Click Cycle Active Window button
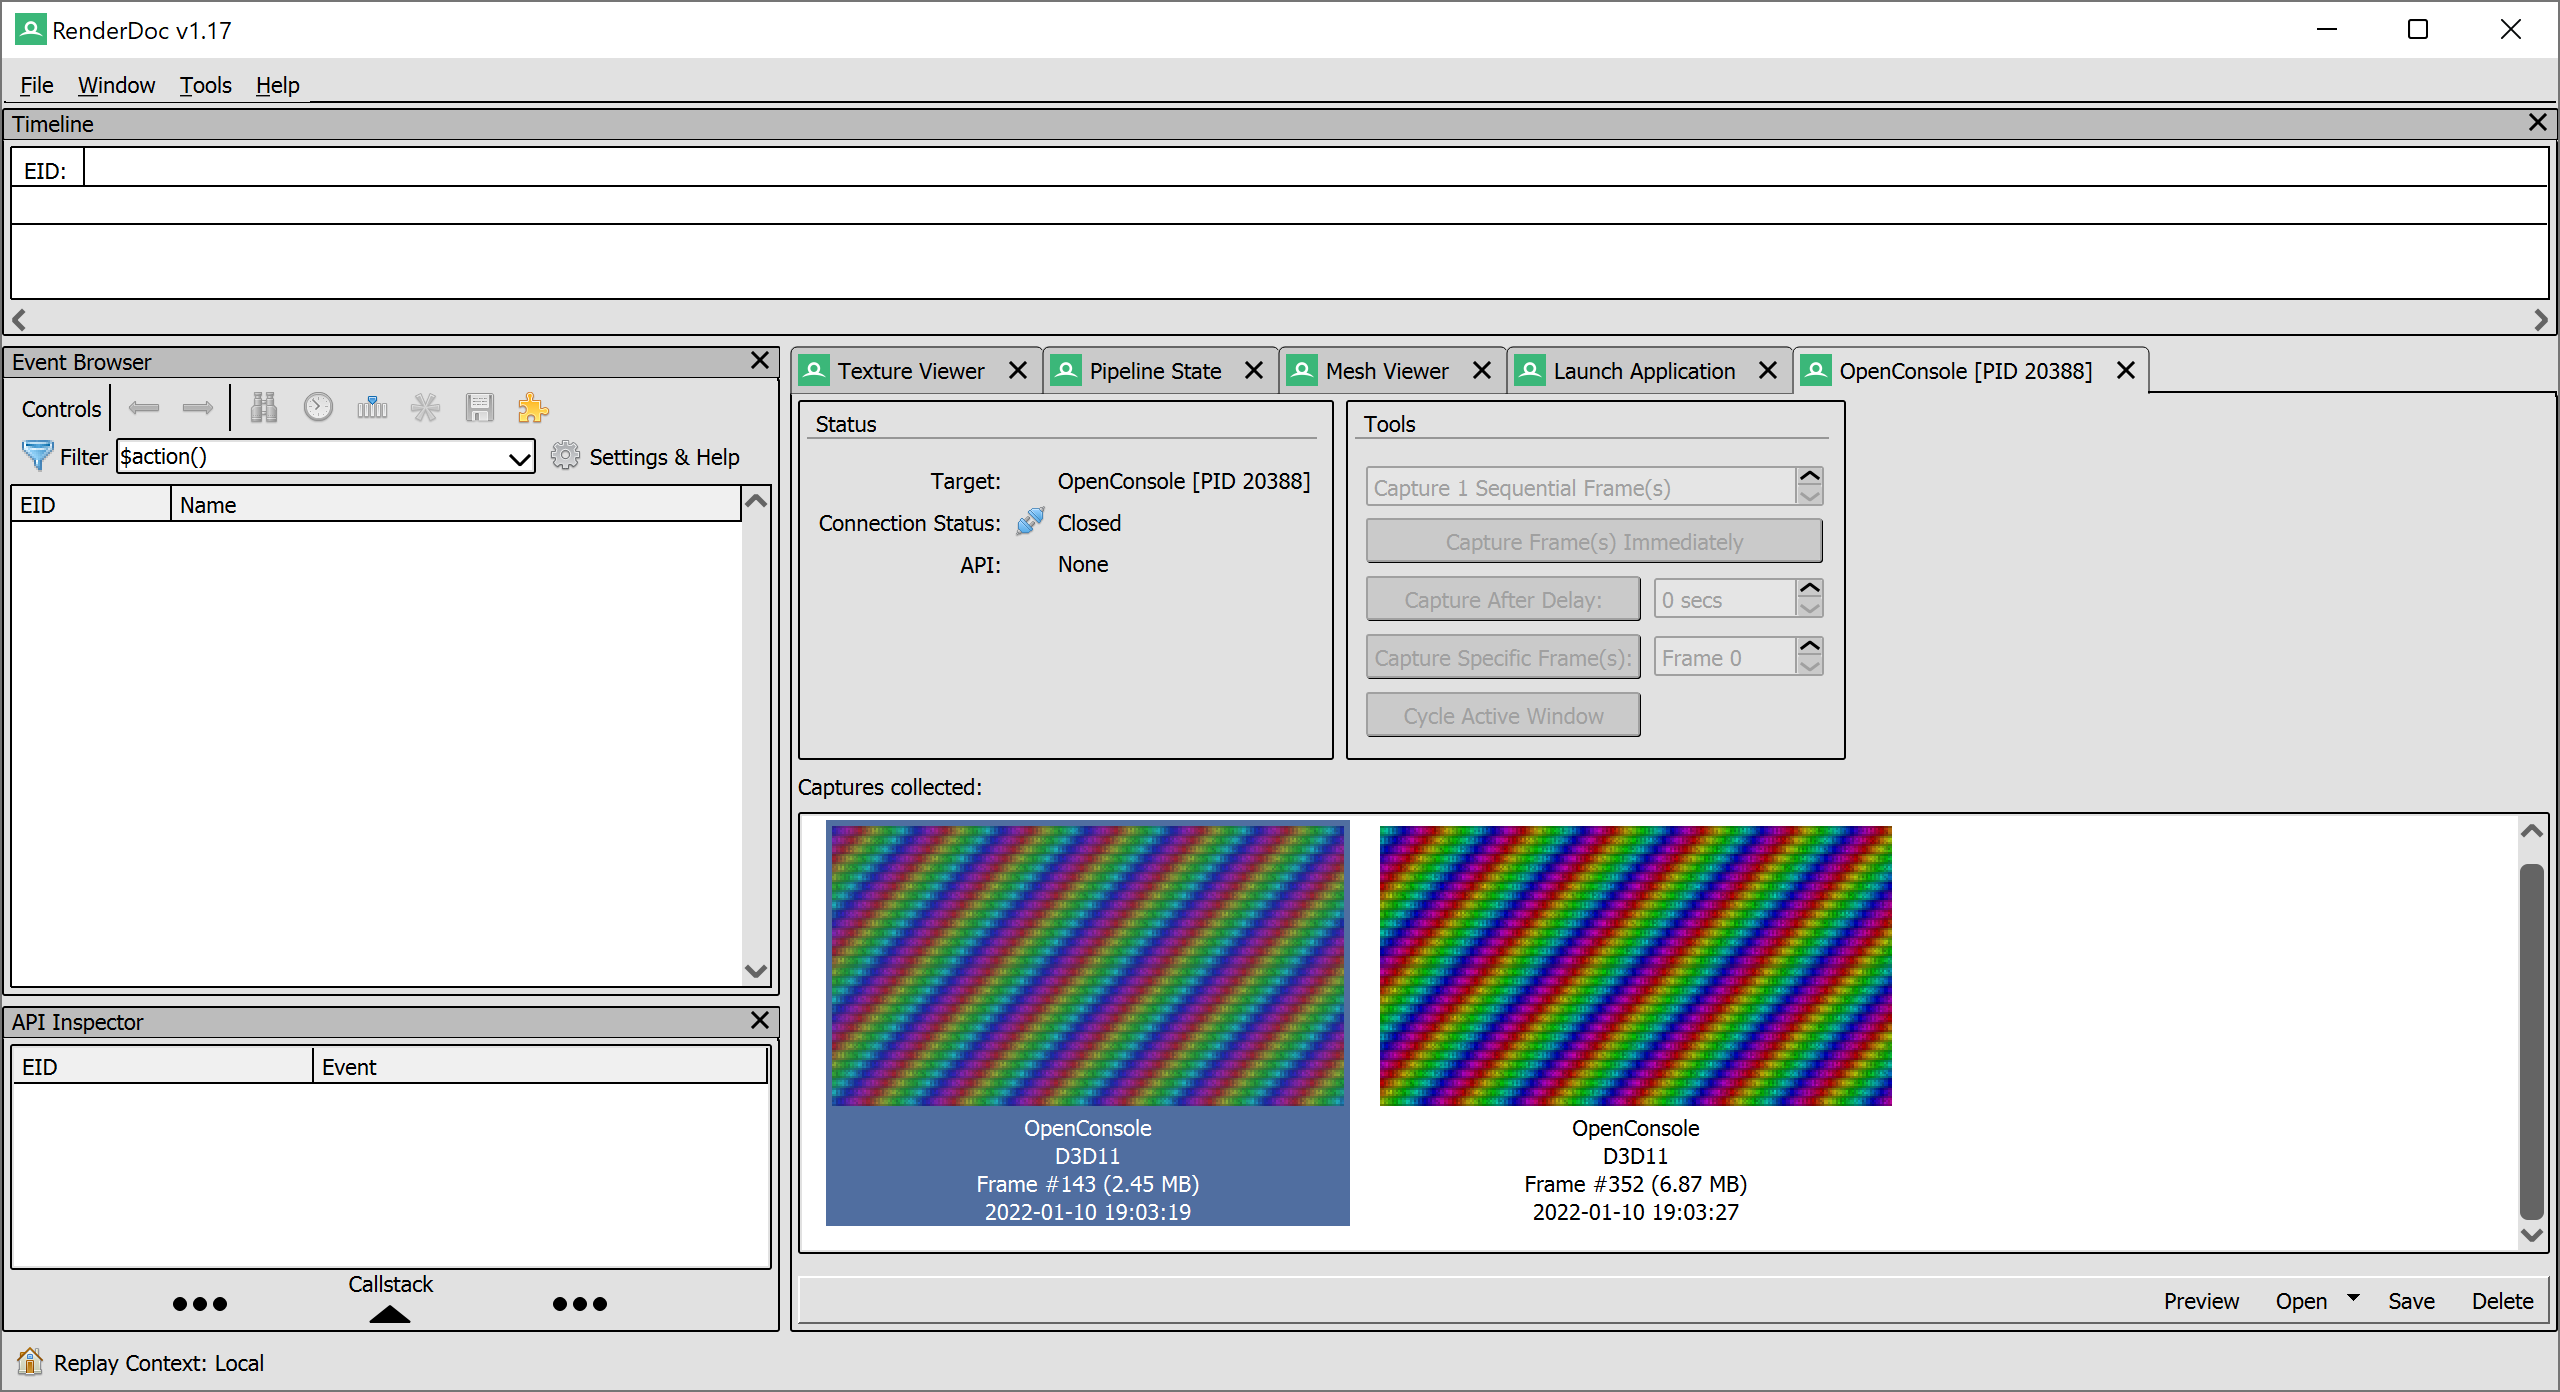This screenshot has height=1392, width=2560. 1501,717
